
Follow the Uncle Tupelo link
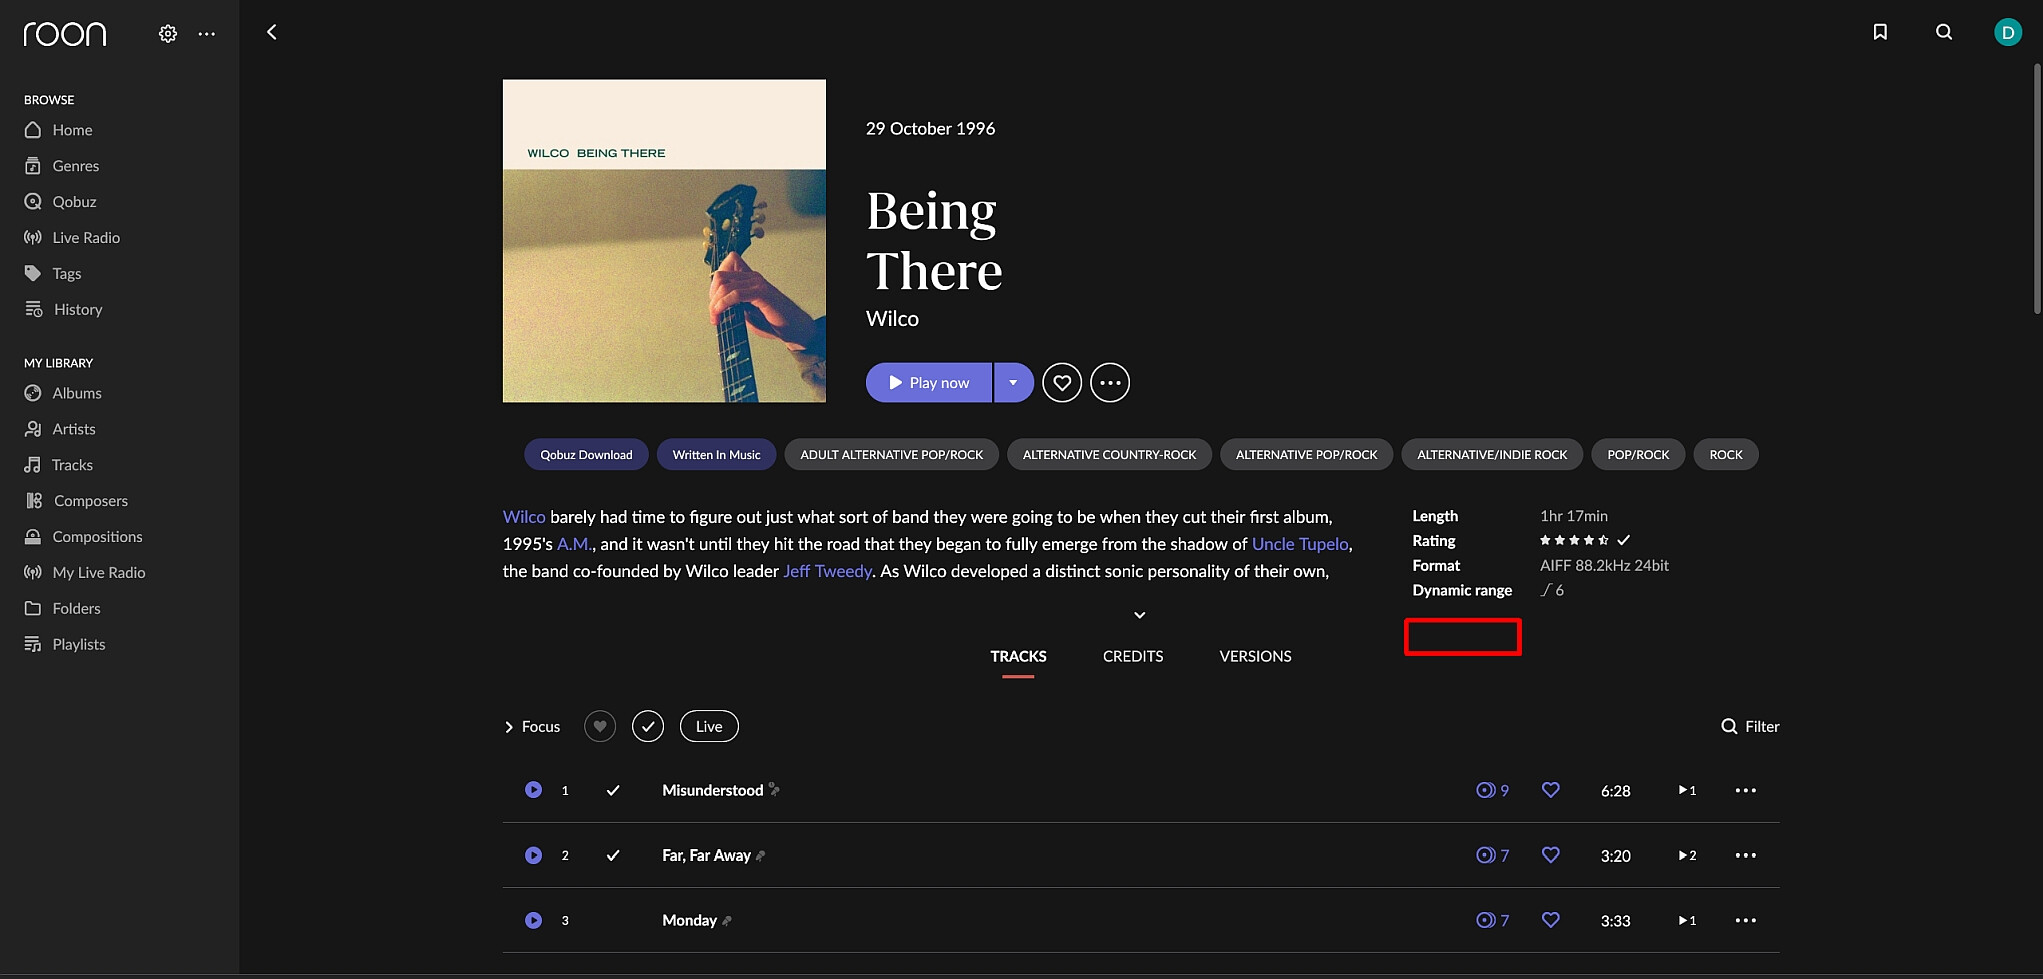pos(1300,545)
